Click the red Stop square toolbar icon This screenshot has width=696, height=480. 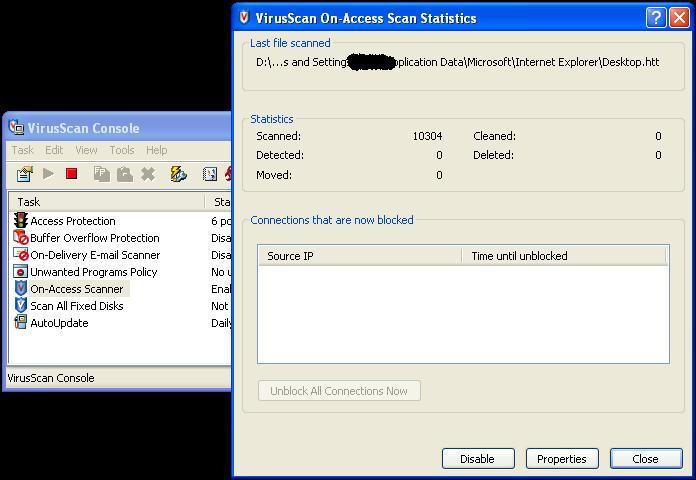click(71, 174)
